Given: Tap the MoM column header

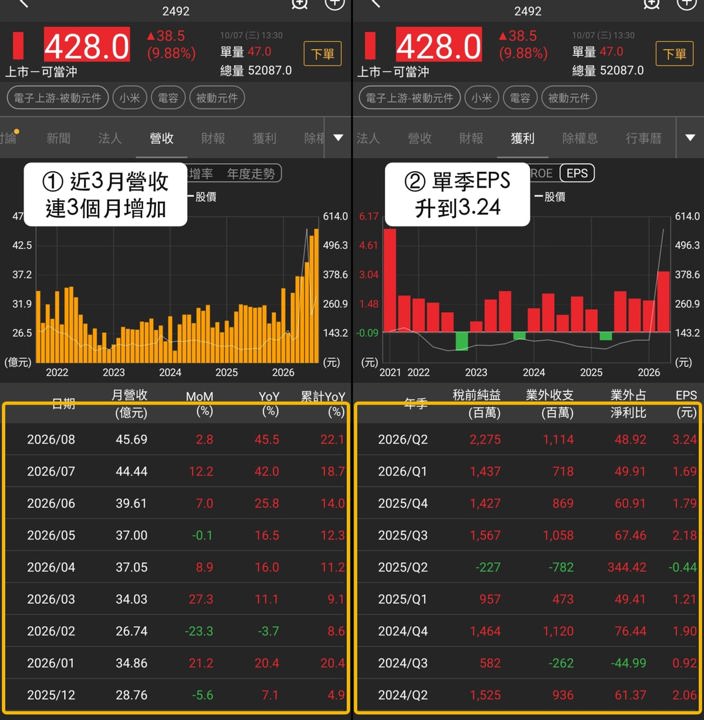Looking at the screenshot, I should pos(200,403).
